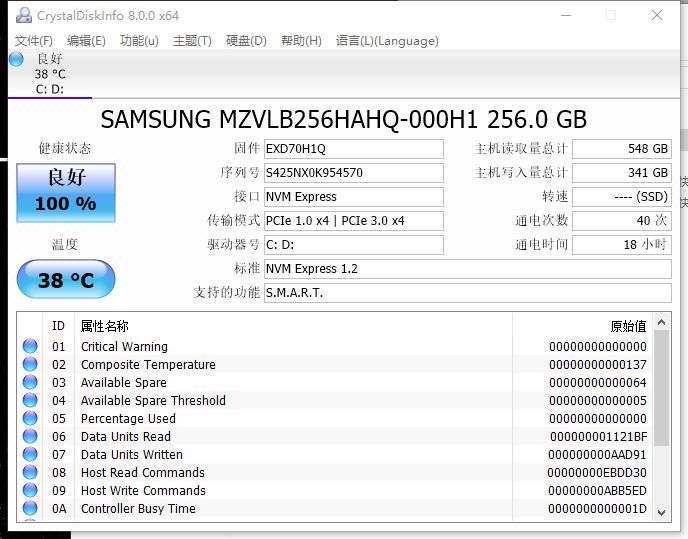Click the serial number field S425NX0K954570
This screenshot has height=539, width=688.
(x=353, y=173)
